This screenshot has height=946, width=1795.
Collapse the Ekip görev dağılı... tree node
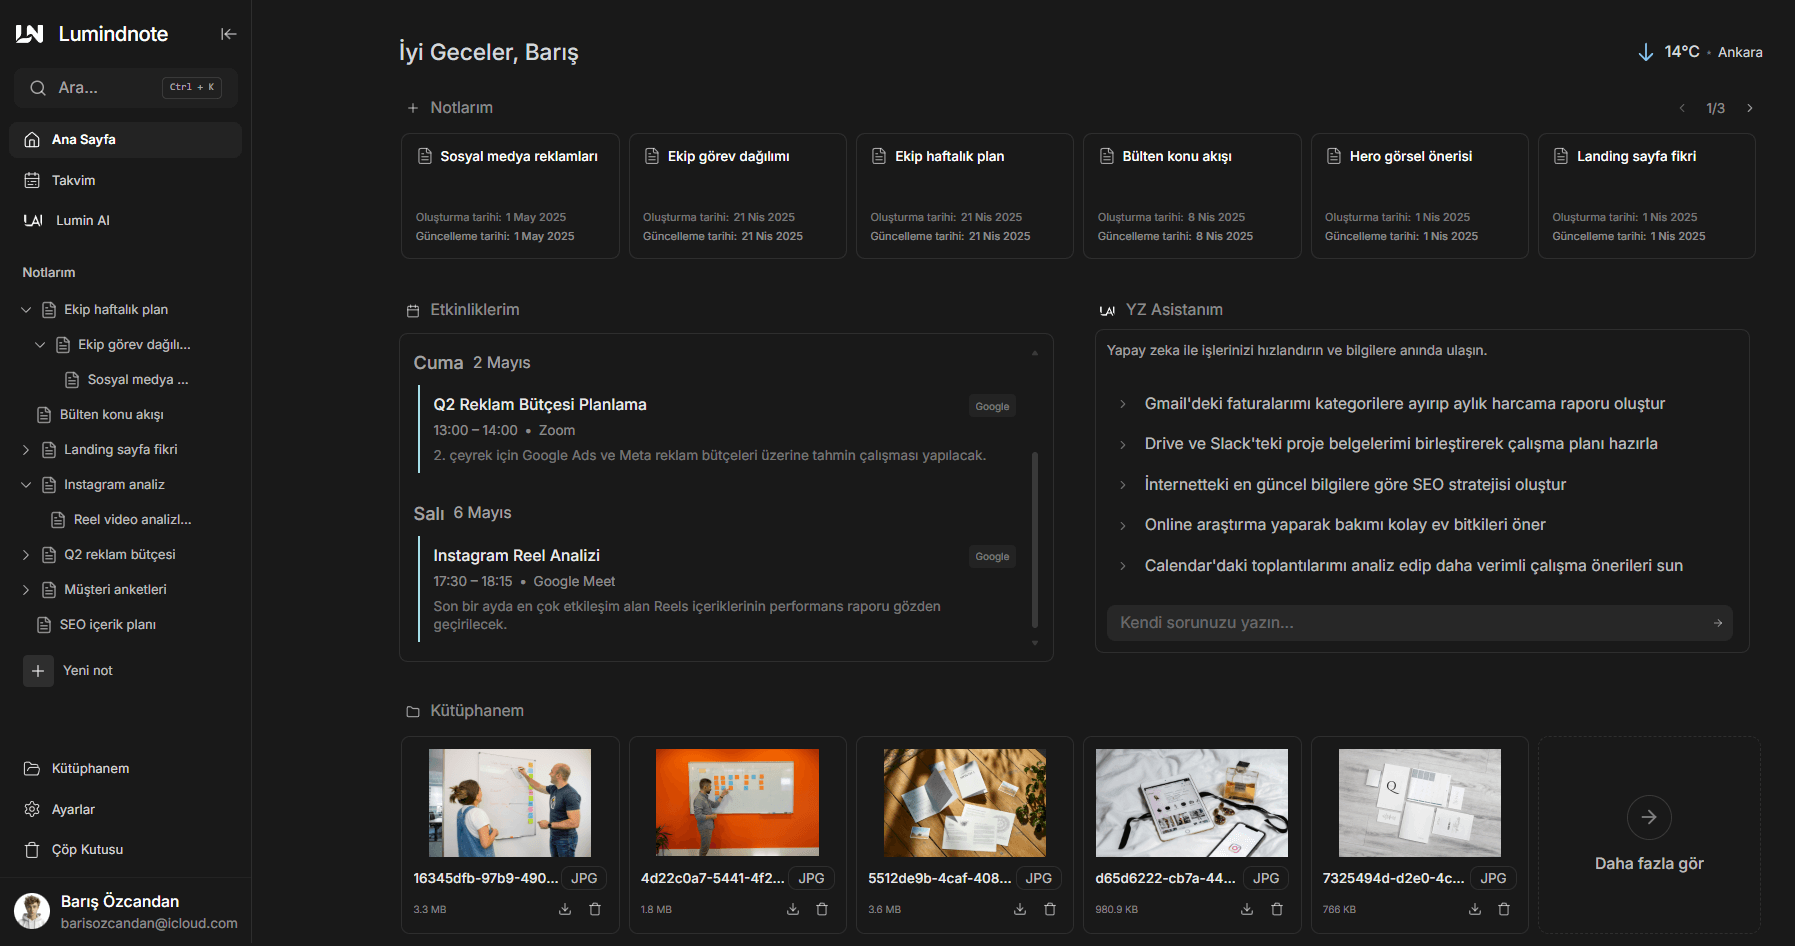click(40, 345)
